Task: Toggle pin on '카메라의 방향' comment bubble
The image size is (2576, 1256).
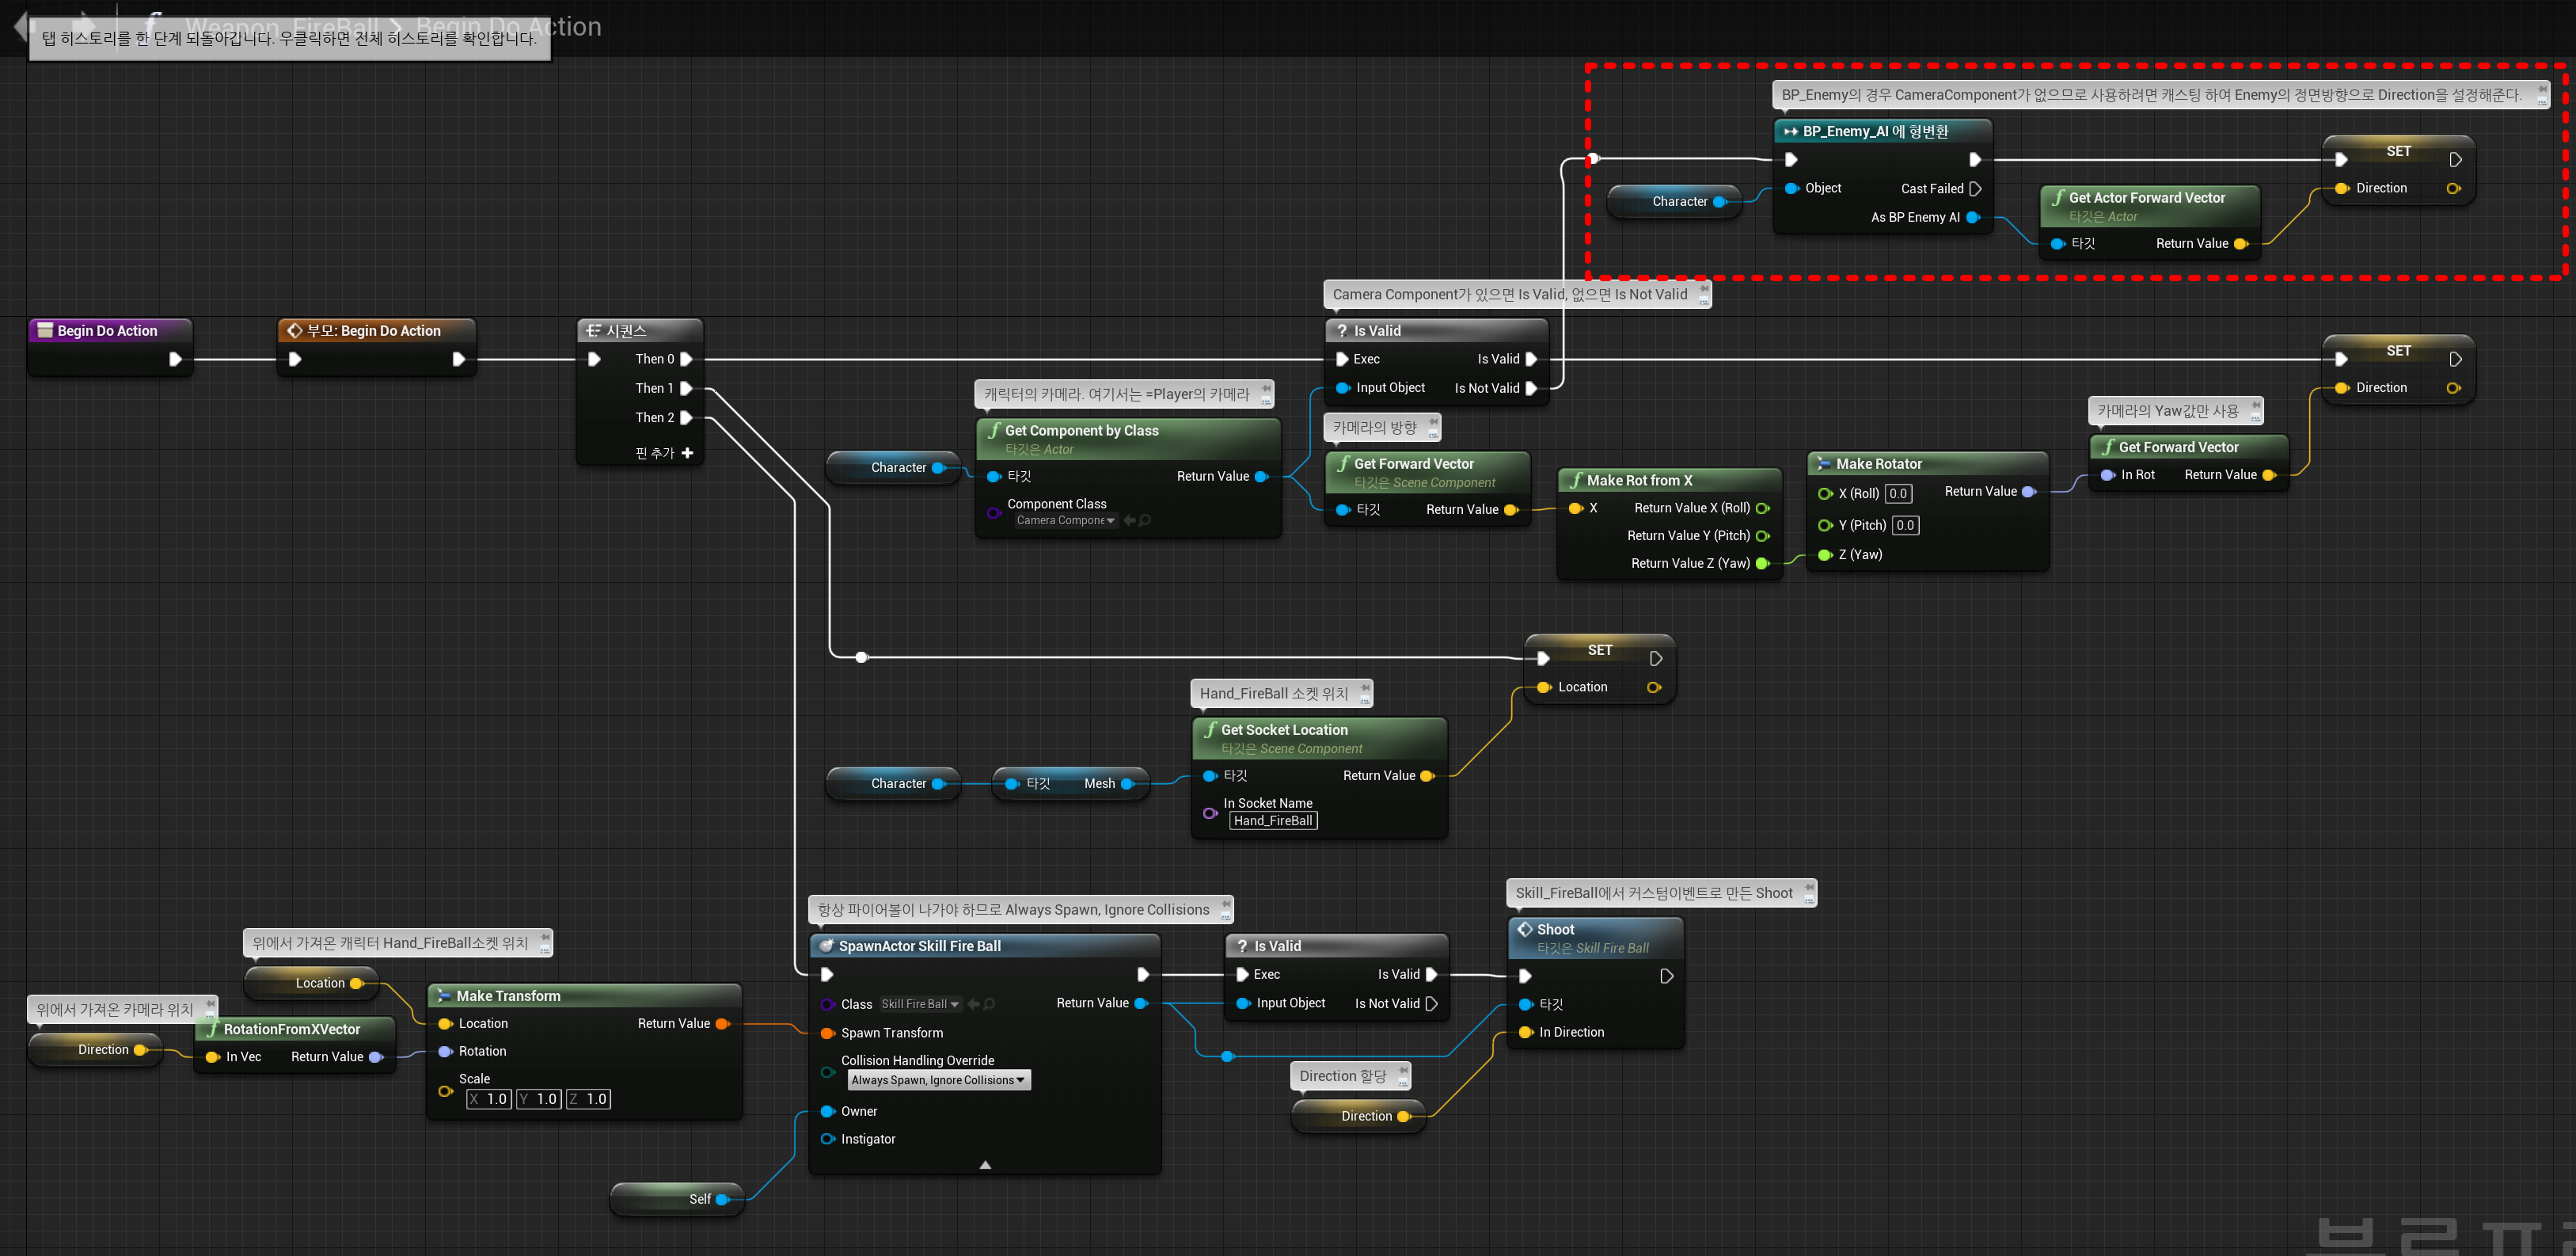Action: point(1433,423)
